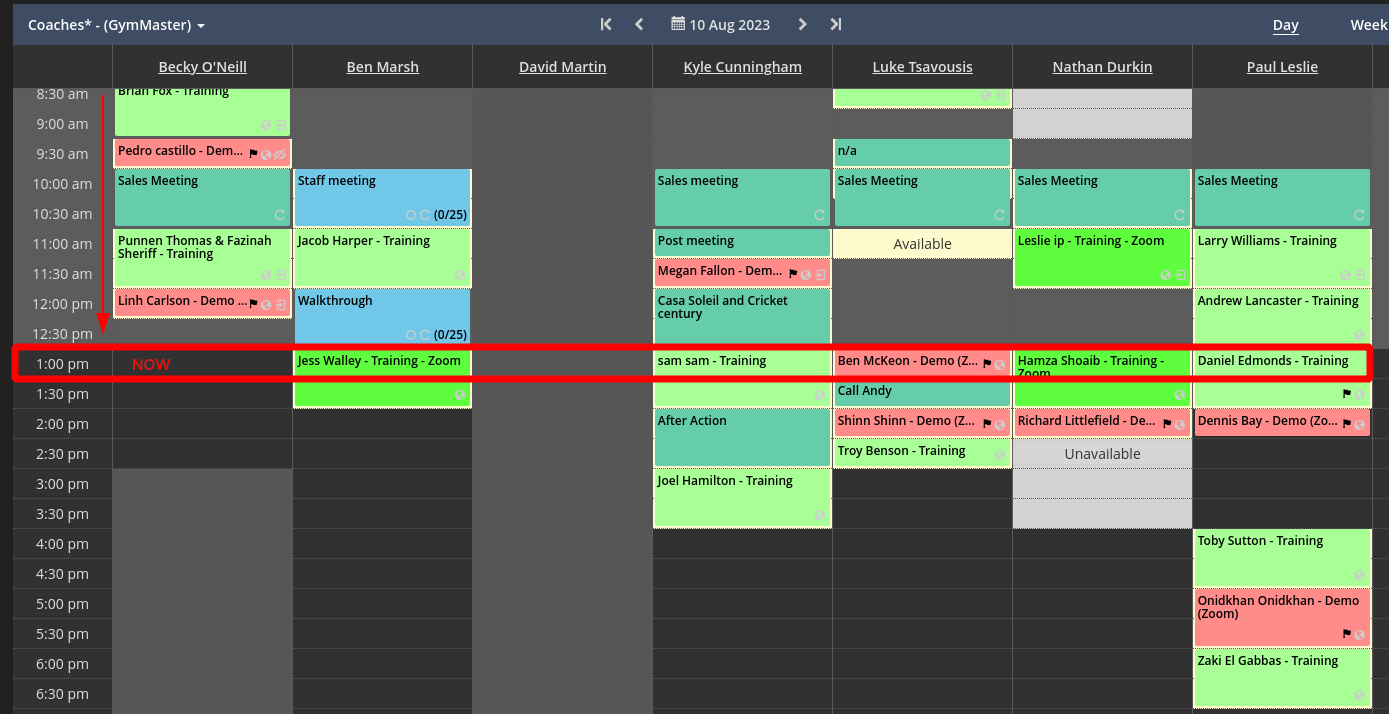
Task: Open the Coaches (GymMaster) calendar dropdown
Action: tap(116, 25)
